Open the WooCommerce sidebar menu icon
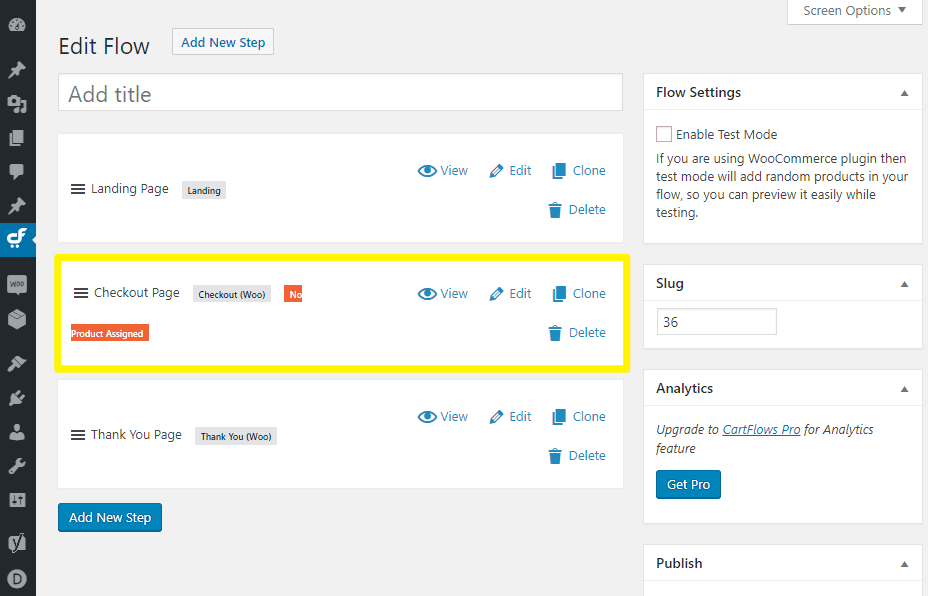Viewport: 928px width, 596px height. [x=17, y=285]
